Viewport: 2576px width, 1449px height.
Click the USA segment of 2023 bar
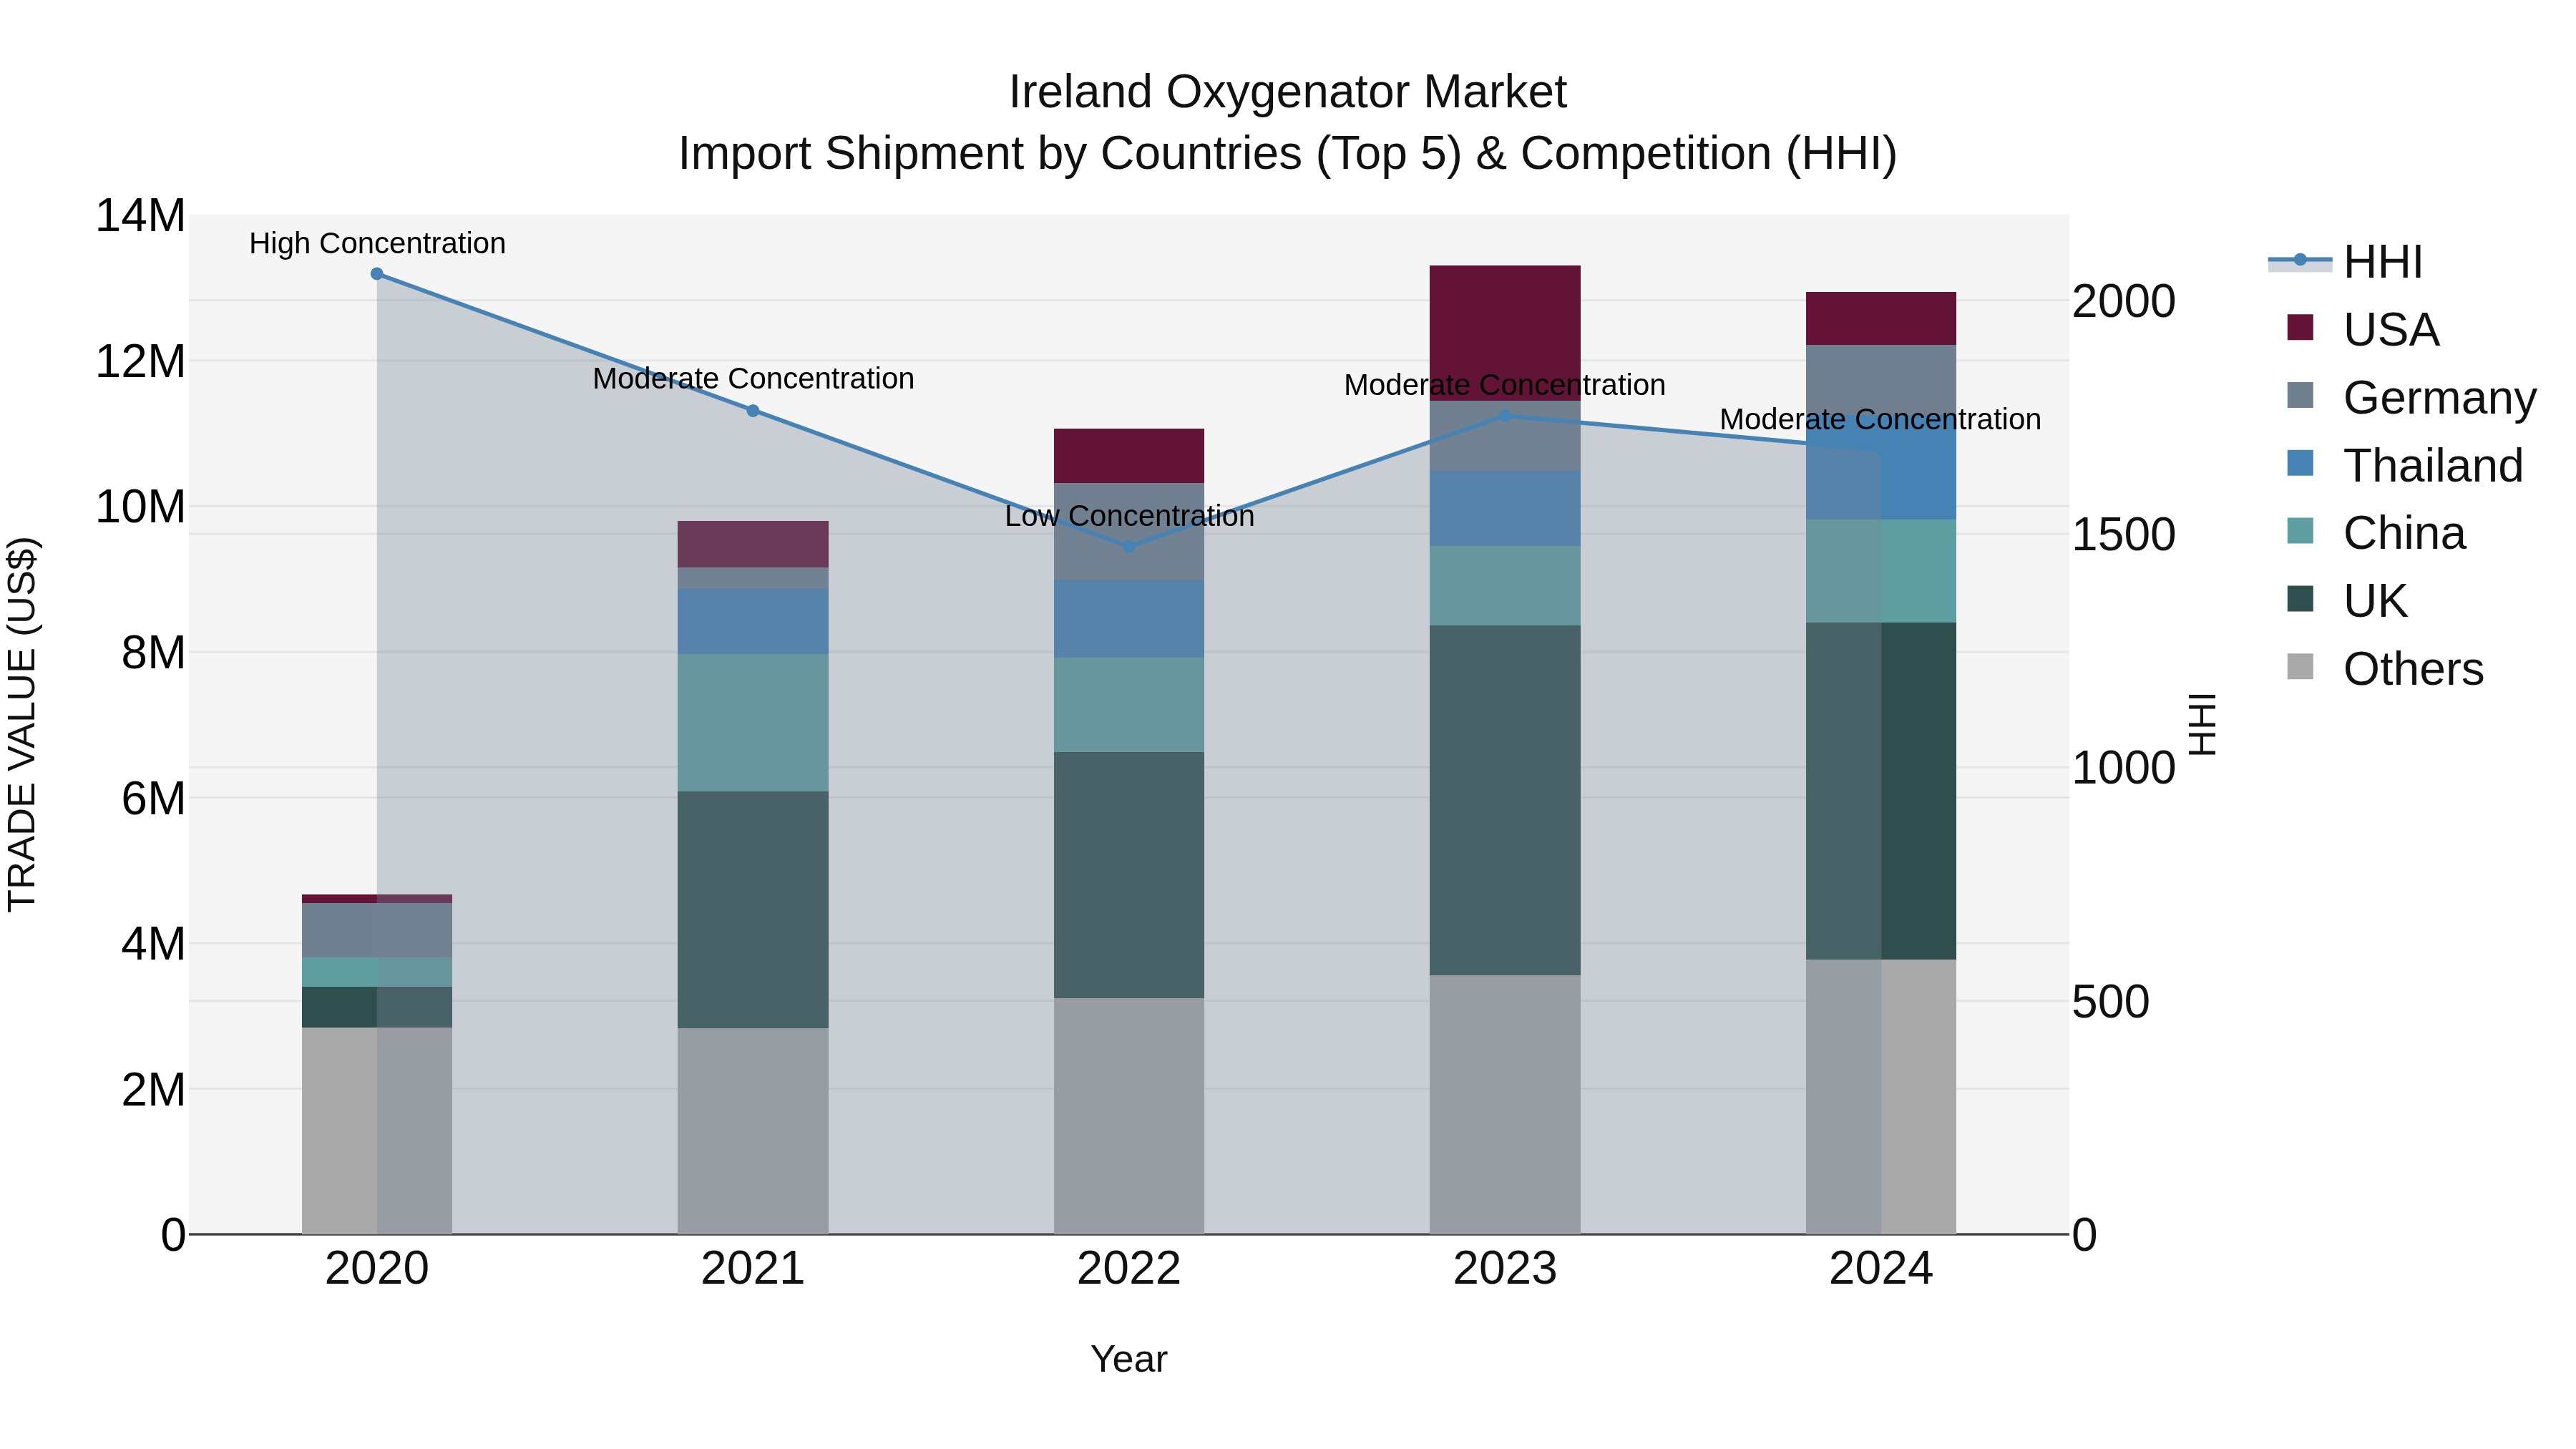(x=1505, y=333)
